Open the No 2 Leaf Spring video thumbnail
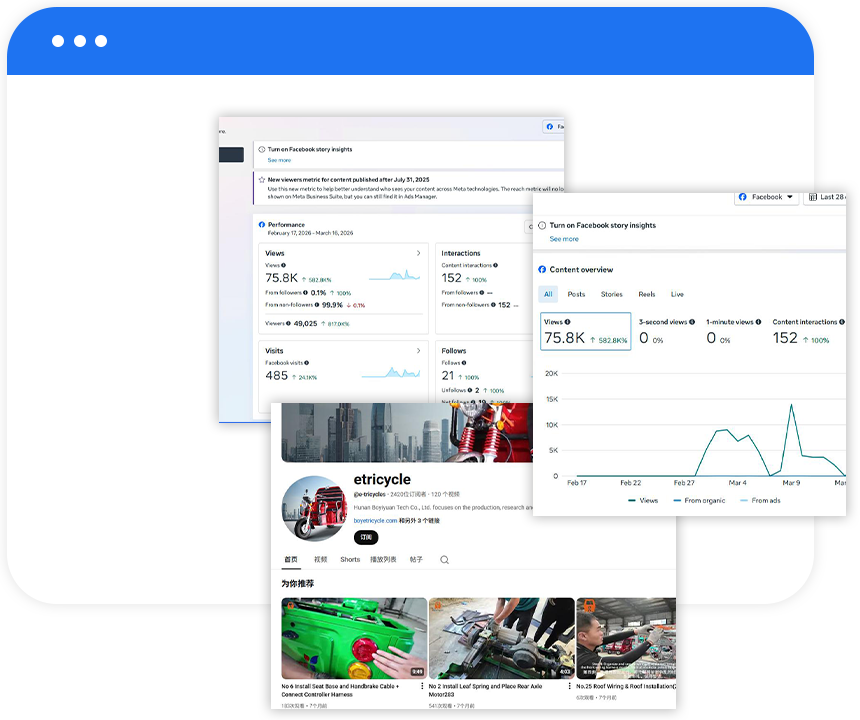The image size is (860, 720). (502, 638)
